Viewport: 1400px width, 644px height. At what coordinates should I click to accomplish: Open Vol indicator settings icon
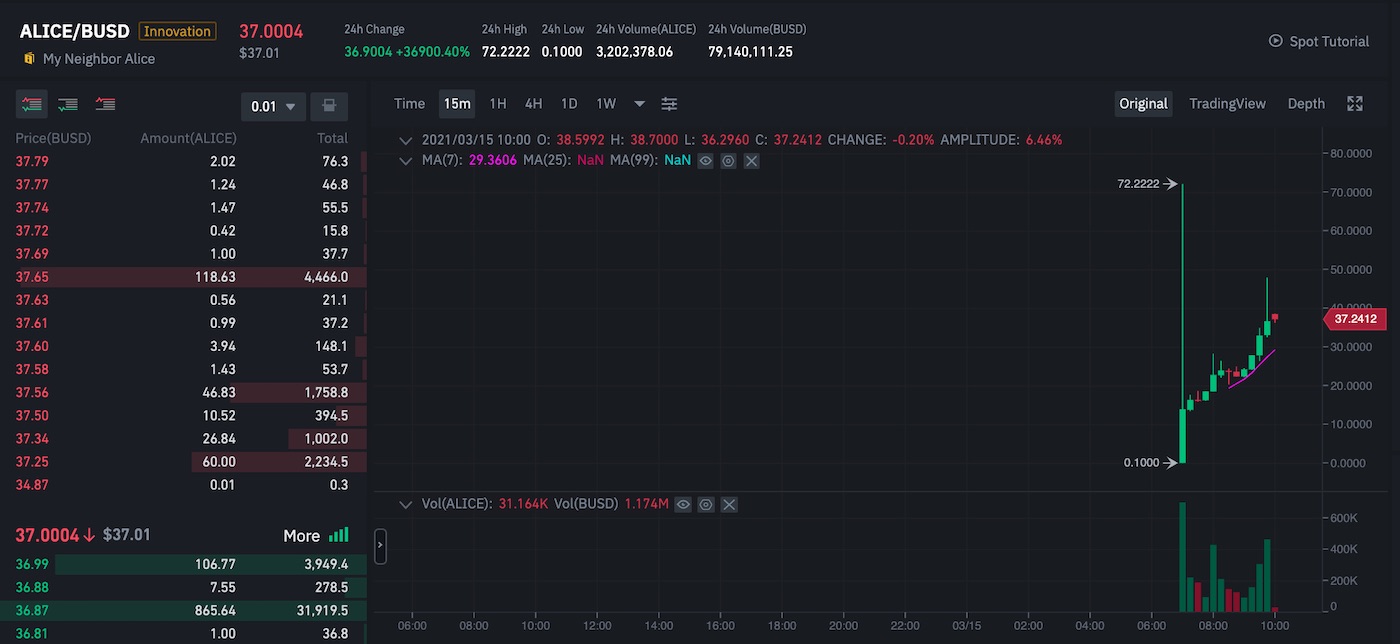tap(706, 504)
